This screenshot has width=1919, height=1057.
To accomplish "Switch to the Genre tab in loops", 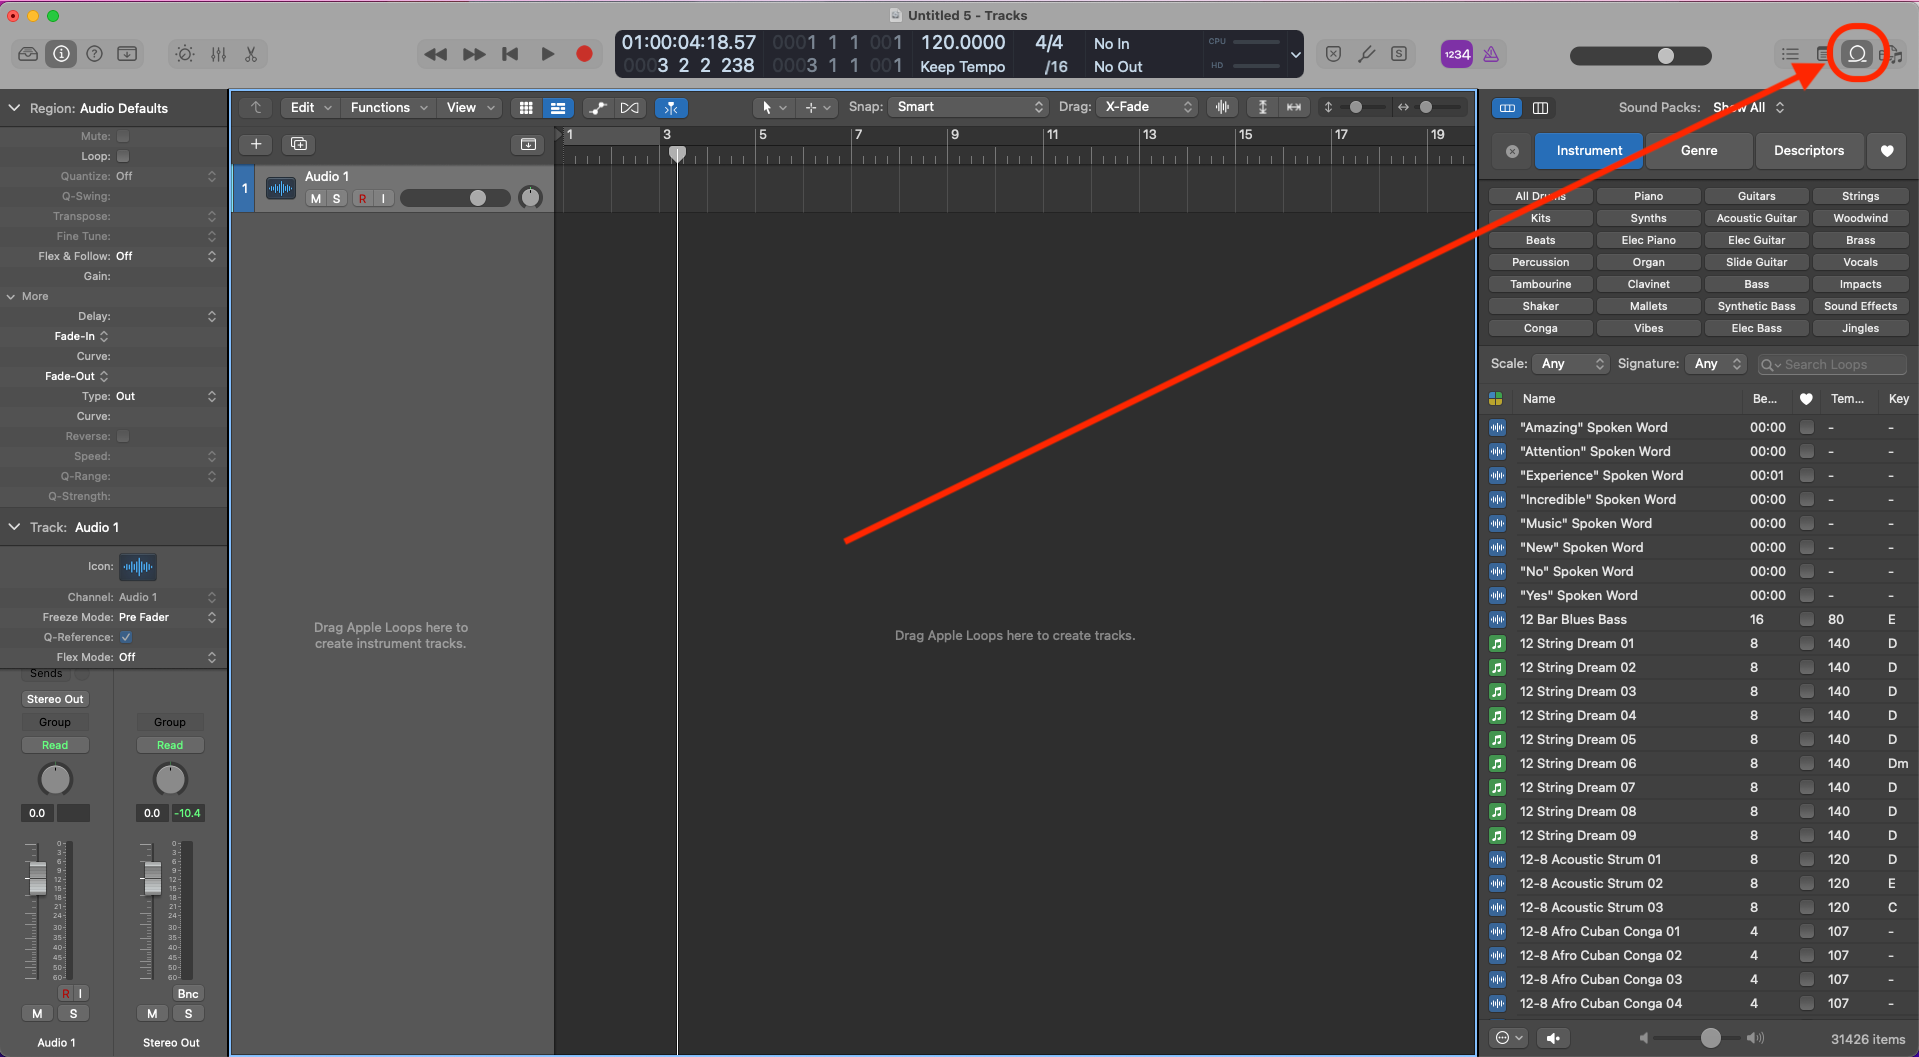I will (x=1698, y=150).
